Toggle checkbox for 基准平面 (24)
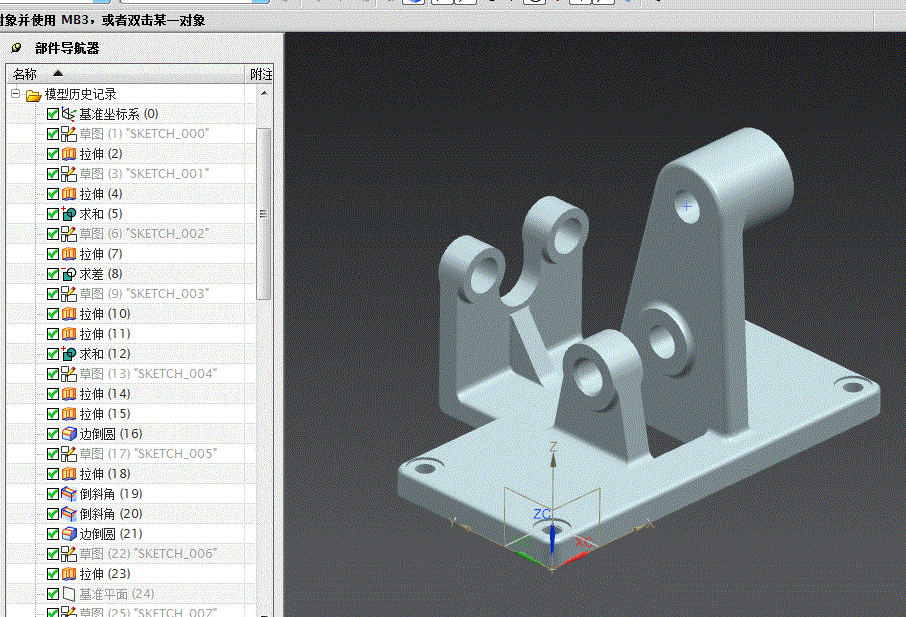The width and height of the screenshot is (906, 617). click(x=53, y=594)
